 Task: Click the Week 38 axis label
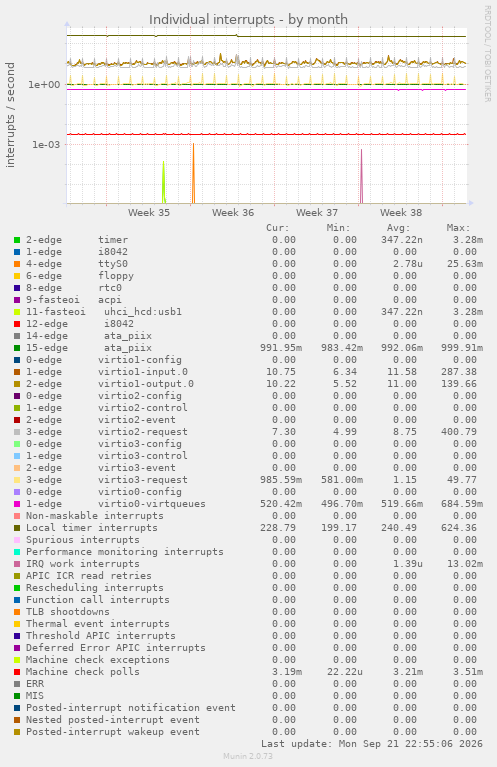coord(401,212)
